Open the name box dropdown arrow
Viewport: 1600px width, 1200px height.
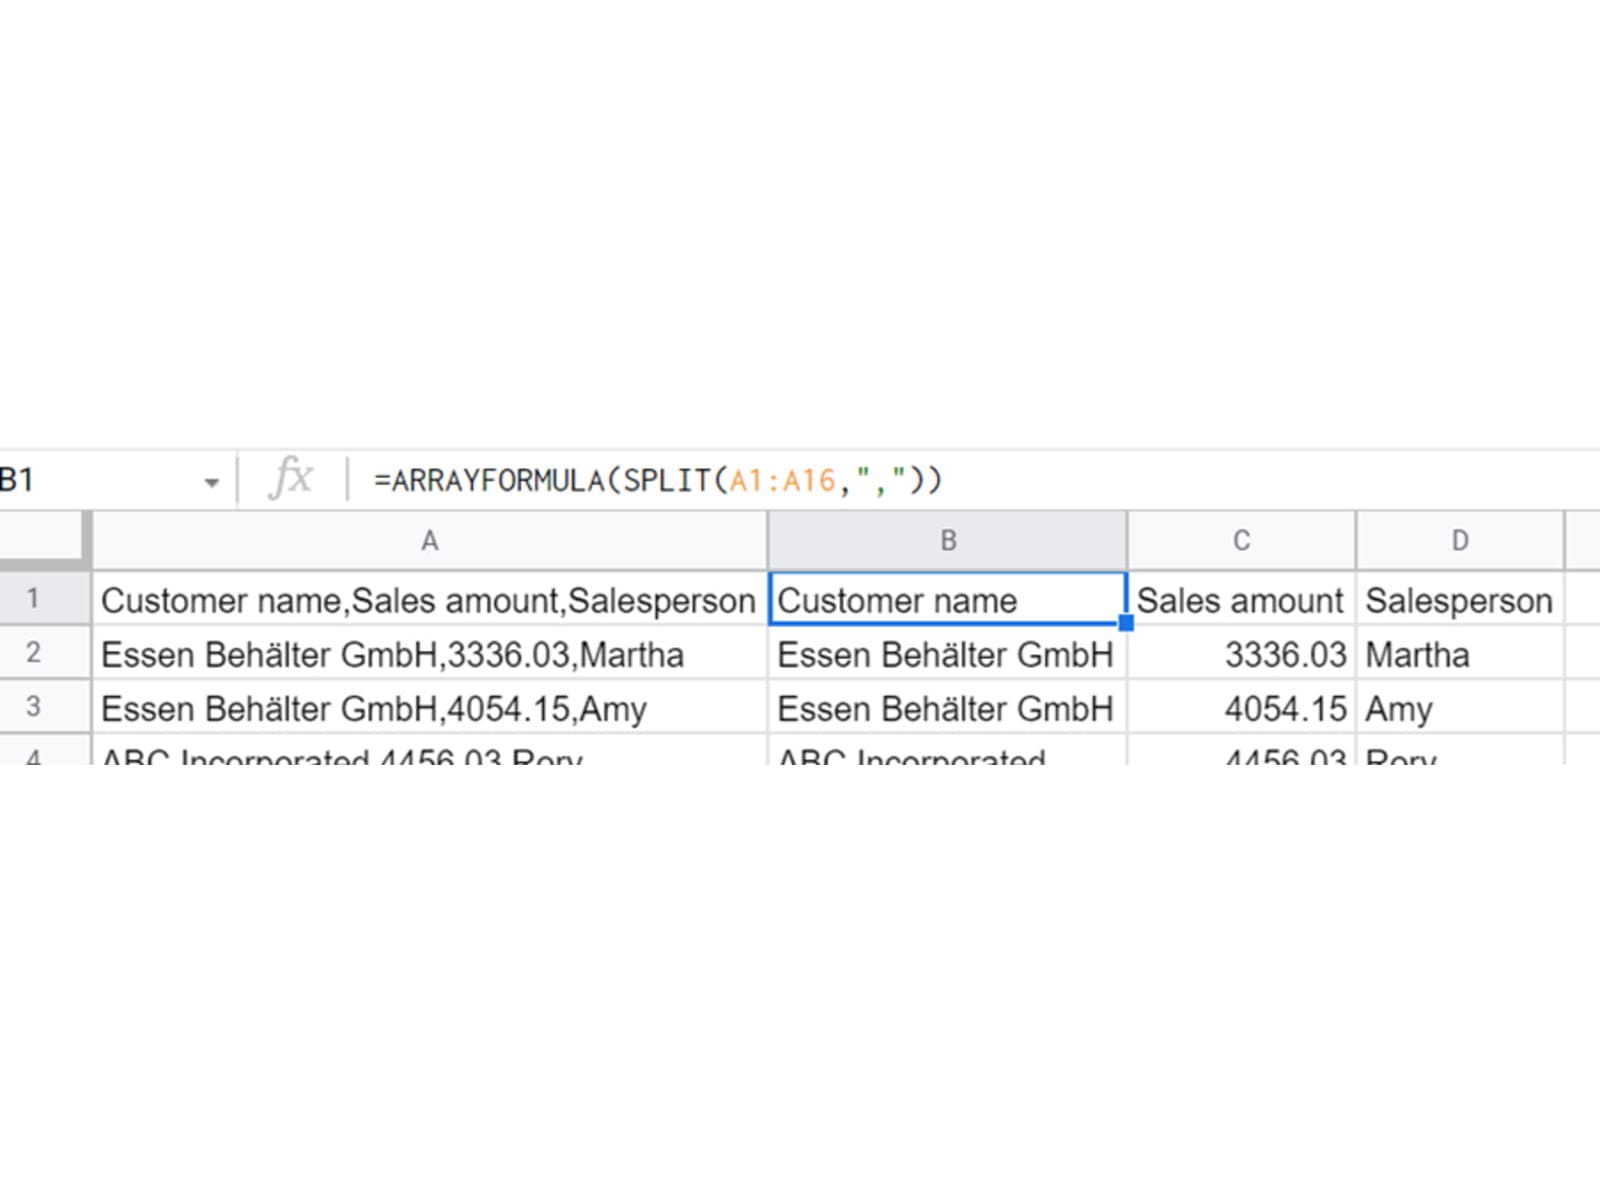tap(211, 482)
